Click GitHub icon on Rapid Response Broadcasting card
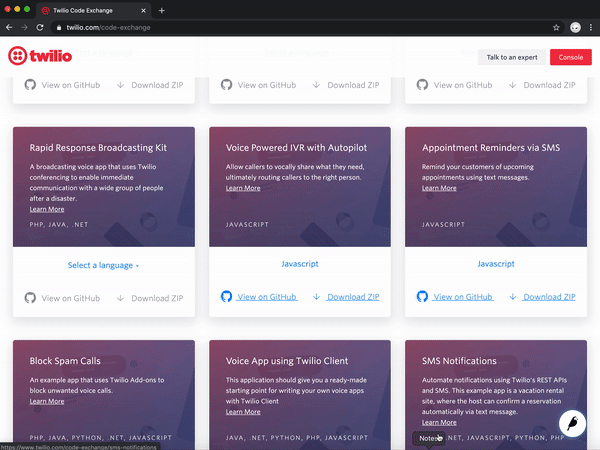Image resolution: width=600 pixels, height=450 pixels. [30, 298]
